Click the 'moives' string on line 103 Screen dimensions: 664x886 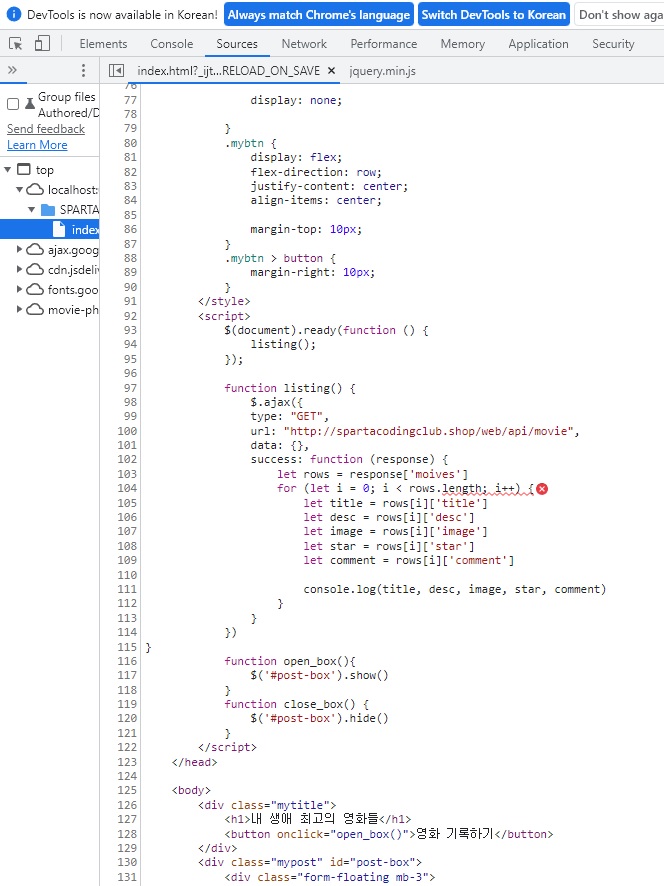pyautogui.click(x=435, y=474)
